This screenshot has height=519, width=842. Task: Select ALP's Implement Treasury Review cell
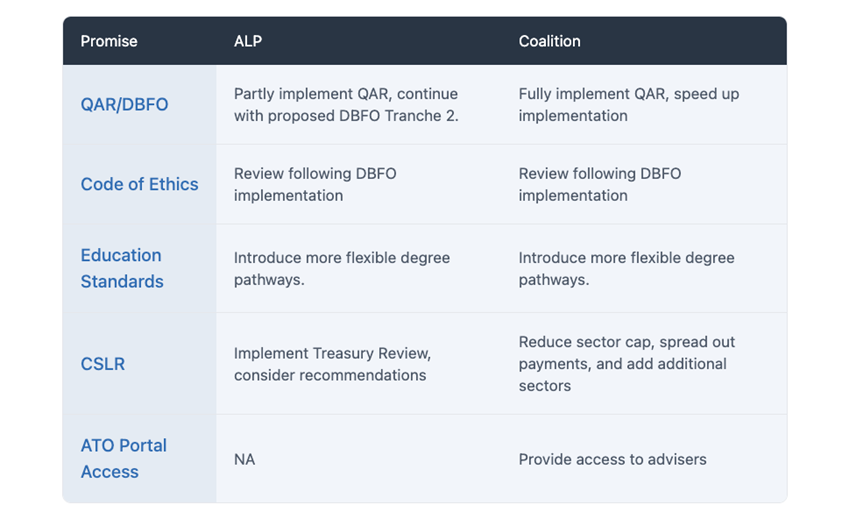coord(359,364)
